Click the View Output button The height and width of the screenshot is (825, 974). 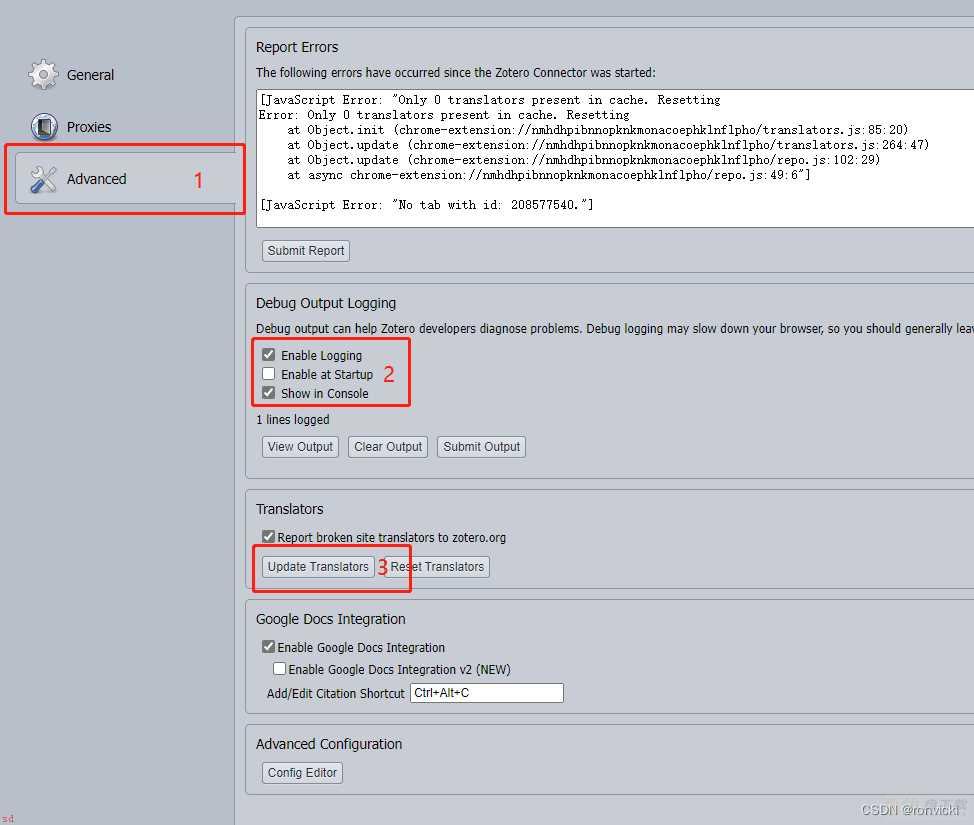click(300, 447)
